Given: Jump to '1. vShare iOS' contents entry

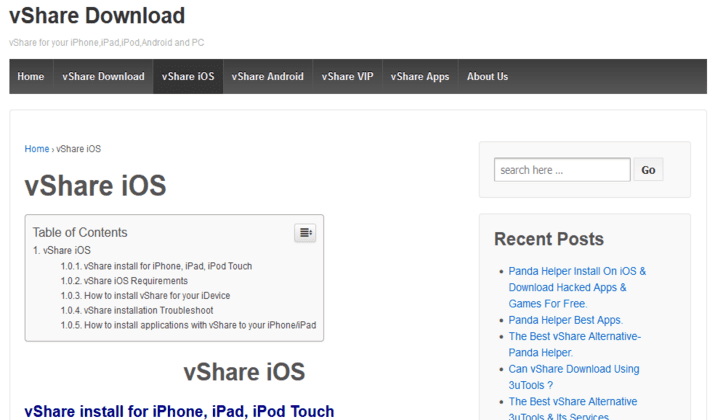Looking at the screenshot, I should pyautogui.click(x=62, y=250).
